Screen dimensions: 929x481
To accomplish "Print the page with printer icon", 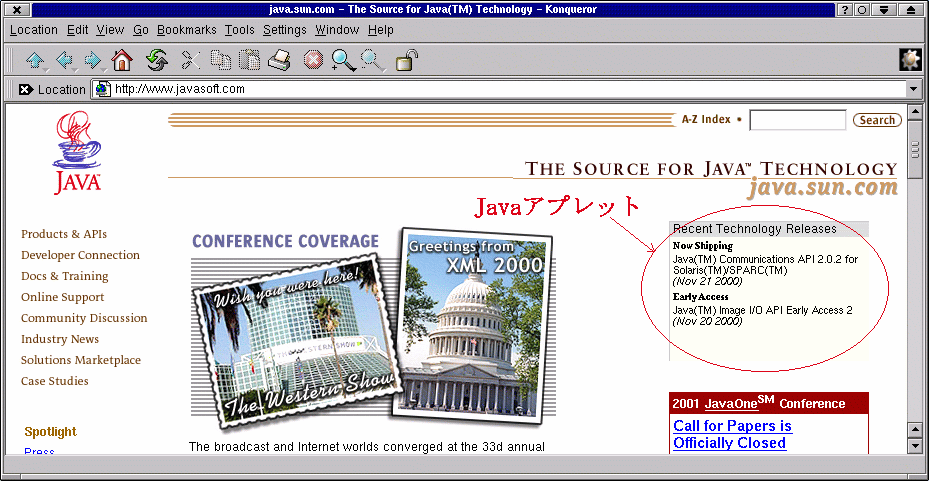I will (279, 60).
